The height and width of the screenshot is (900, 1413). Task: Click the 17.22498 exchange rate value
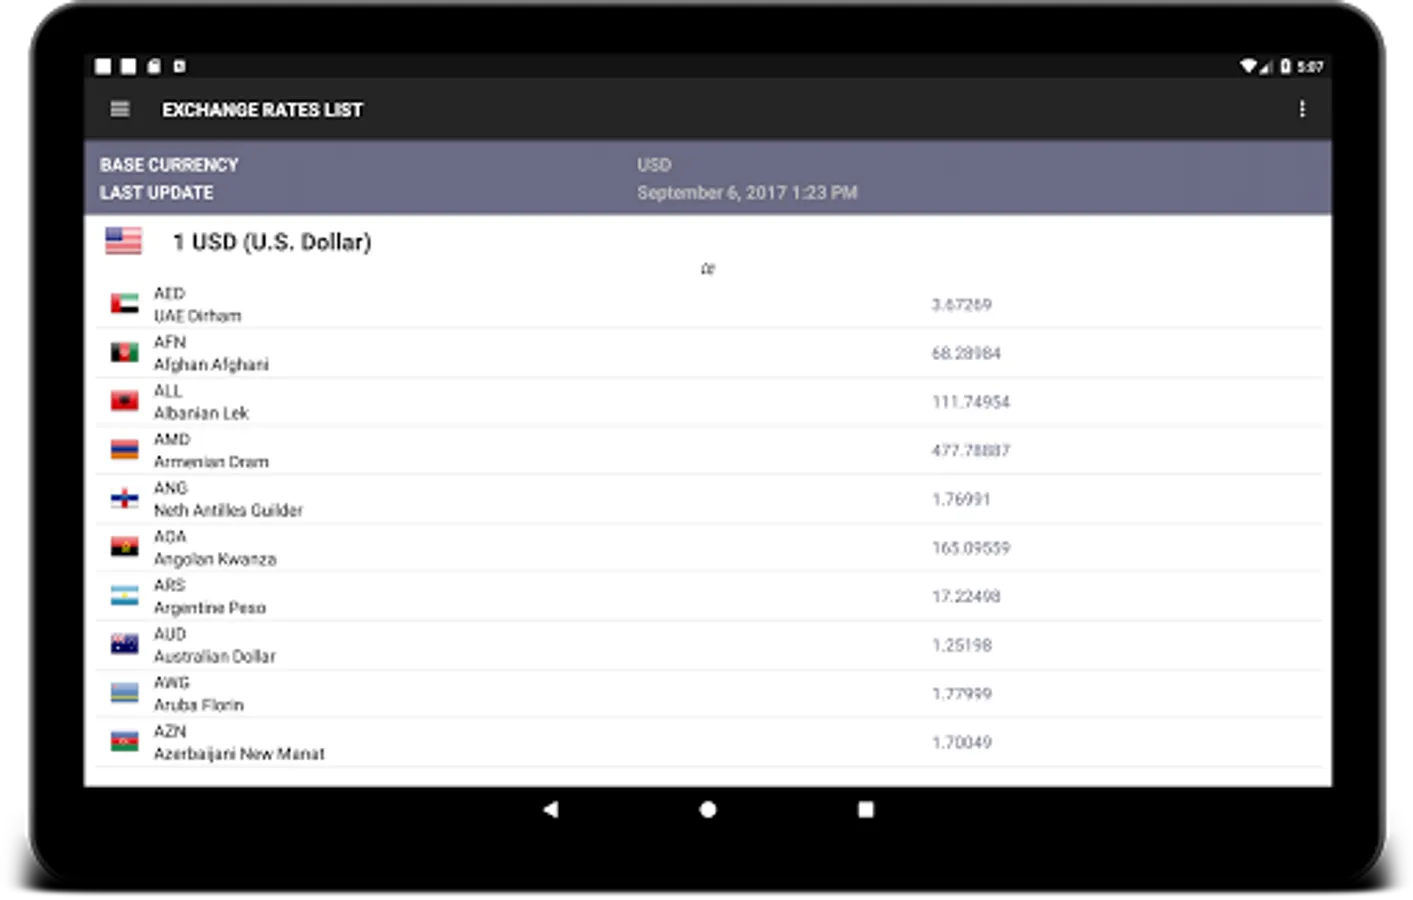(x=966, y=596)
